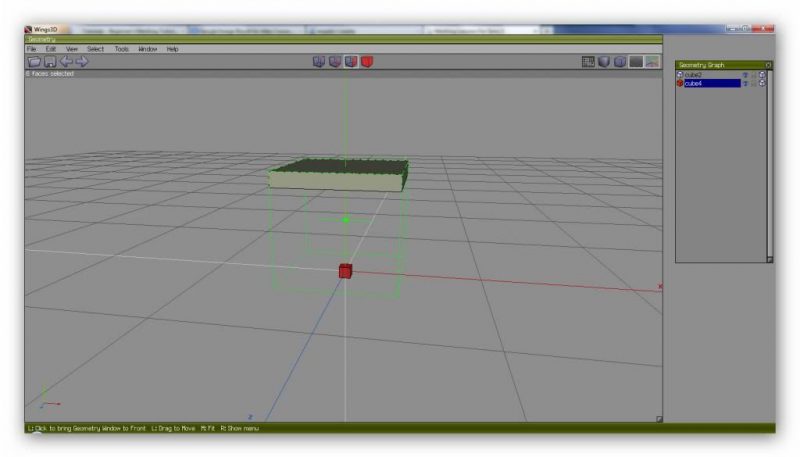Switch to Vertex selection mode
The width and height of the screenshot is (800, 457).
click(319, 62)
